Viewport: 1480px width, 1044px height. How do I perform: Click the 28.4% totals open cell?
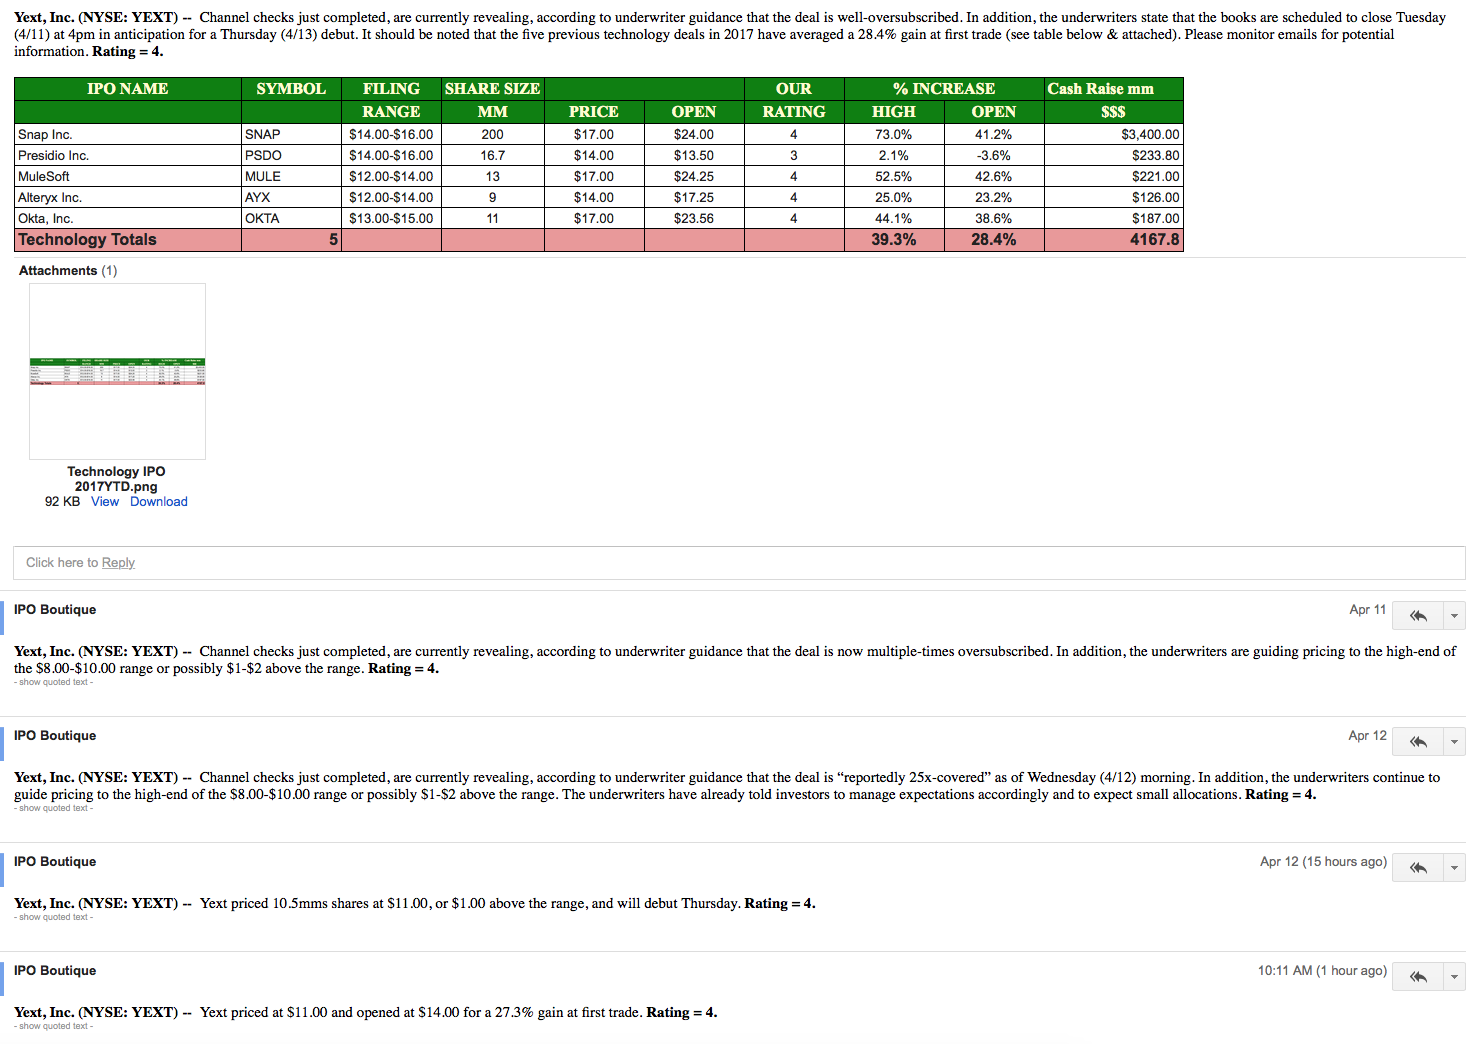[x=994, y=240]
